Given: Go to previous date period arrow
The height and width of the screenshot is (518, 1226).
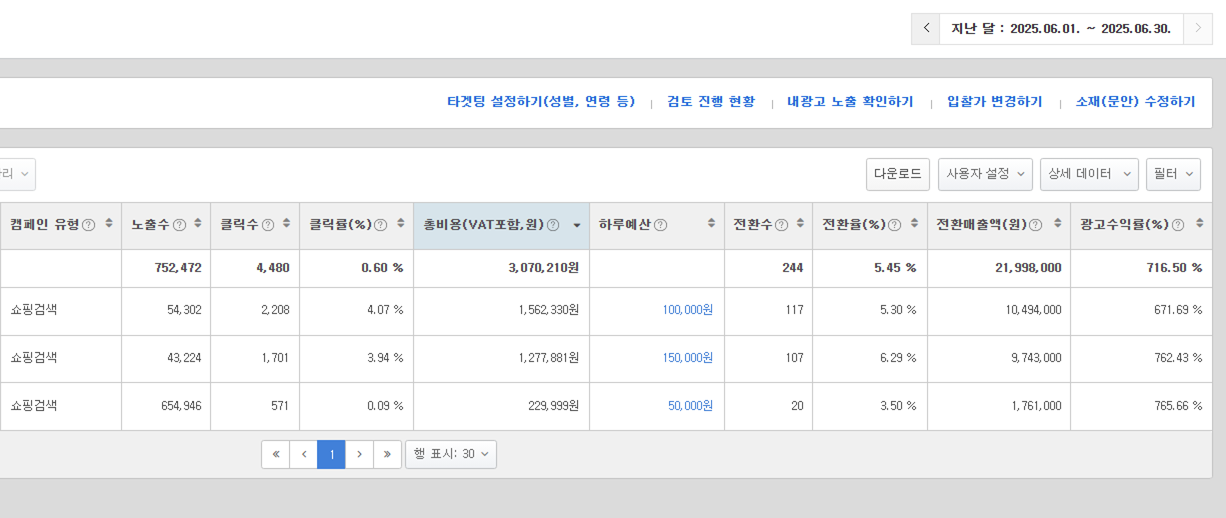Looking at the screenshot, I should point(925,29).
